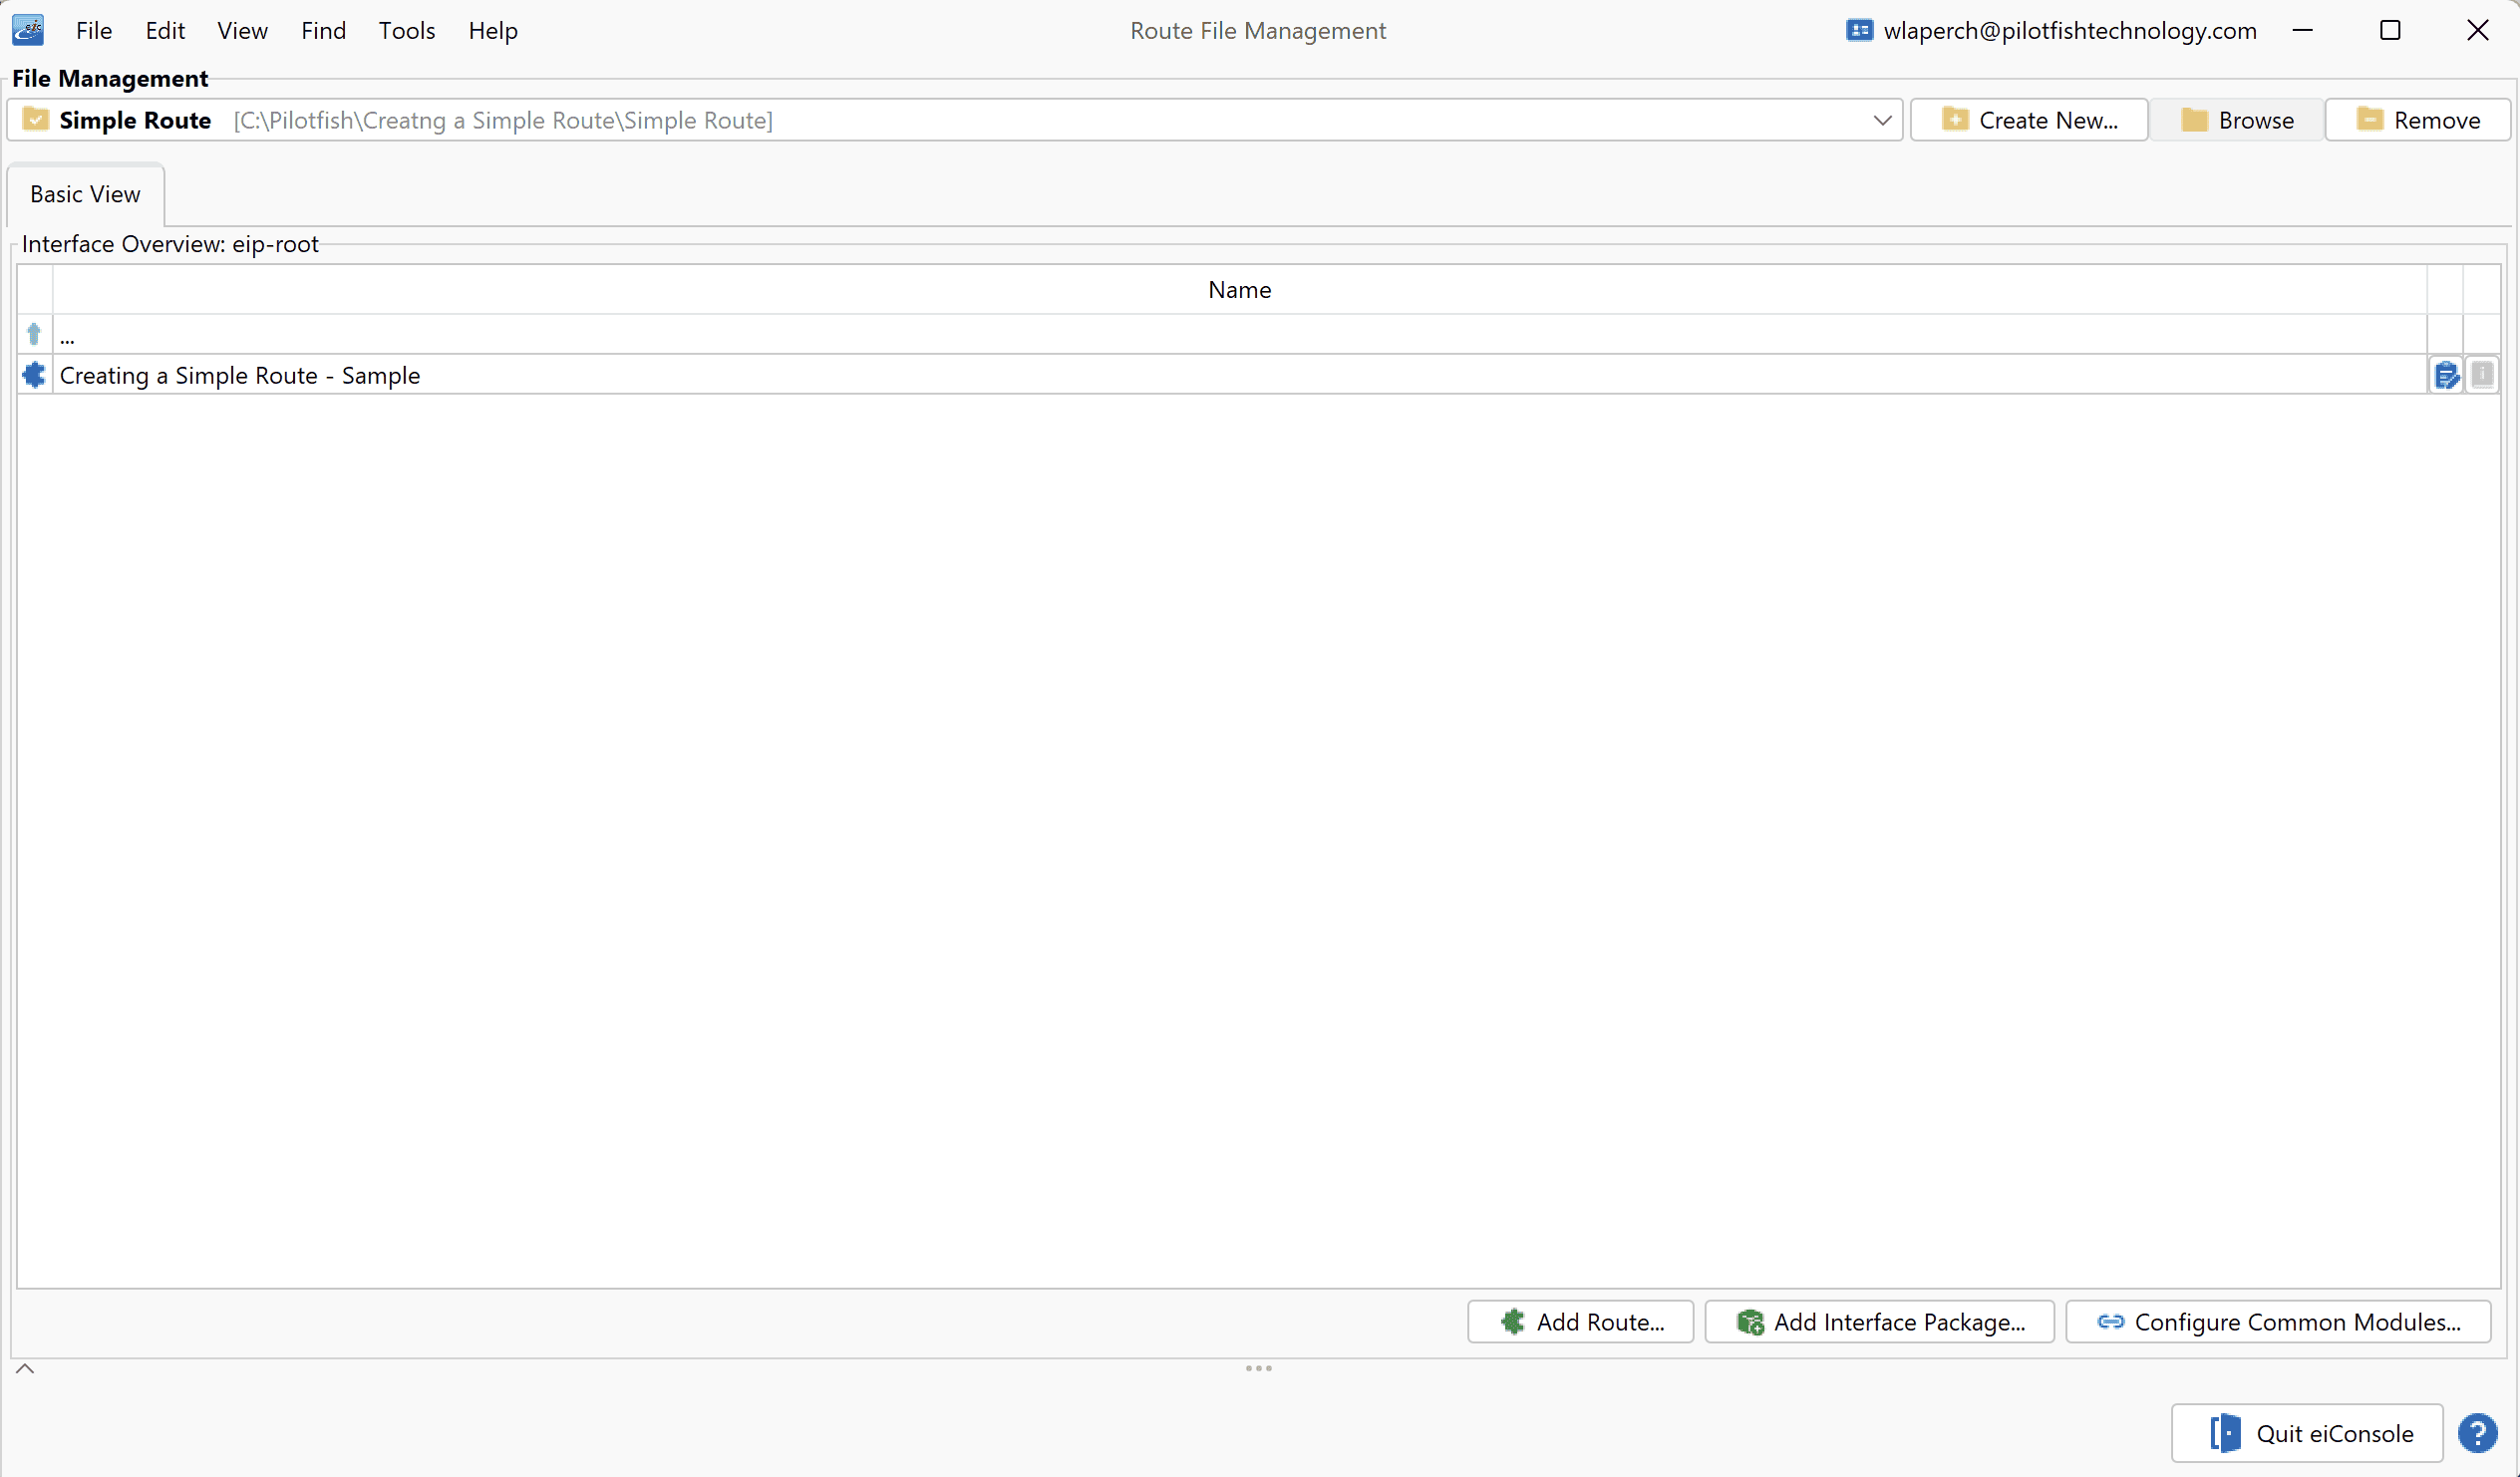Click the Add Route... button
2520x1477 pixels.
(x=1580, y=1322)
